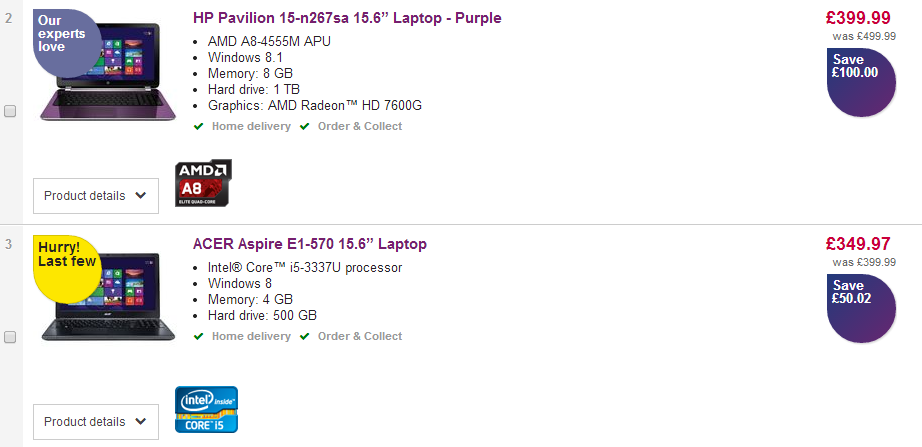This screenshot has height=447, width=922.
Task: Click the Save £50.02 purple circle
Action: click(861, 308)
